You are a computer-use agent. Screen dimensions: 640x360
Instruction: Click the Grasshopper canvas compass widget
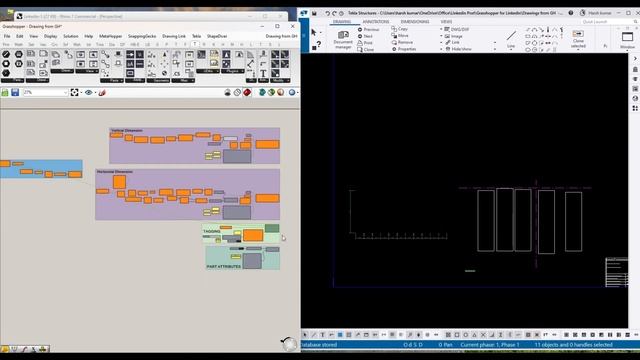pyautogui.click(x=289, y=344)
